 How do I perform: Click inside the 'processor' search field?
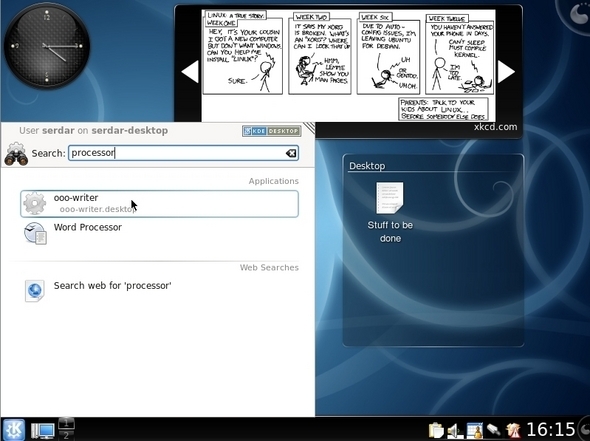[x=183, y=153]
